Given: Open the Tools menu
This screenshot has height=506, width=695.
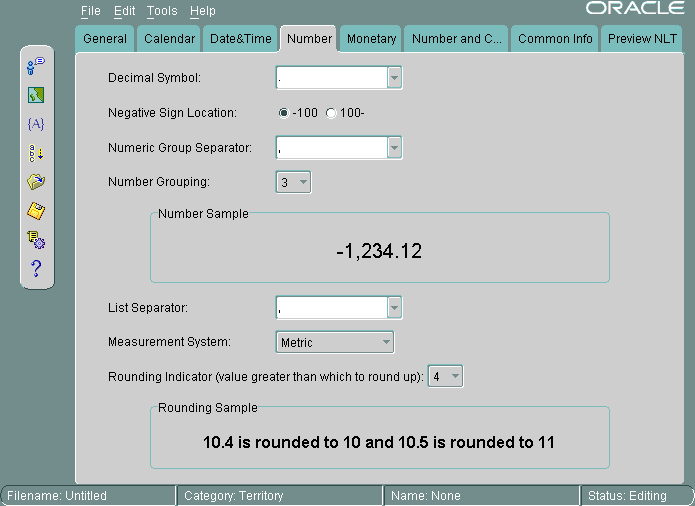Looking at the screenshot, I should 161,11.
